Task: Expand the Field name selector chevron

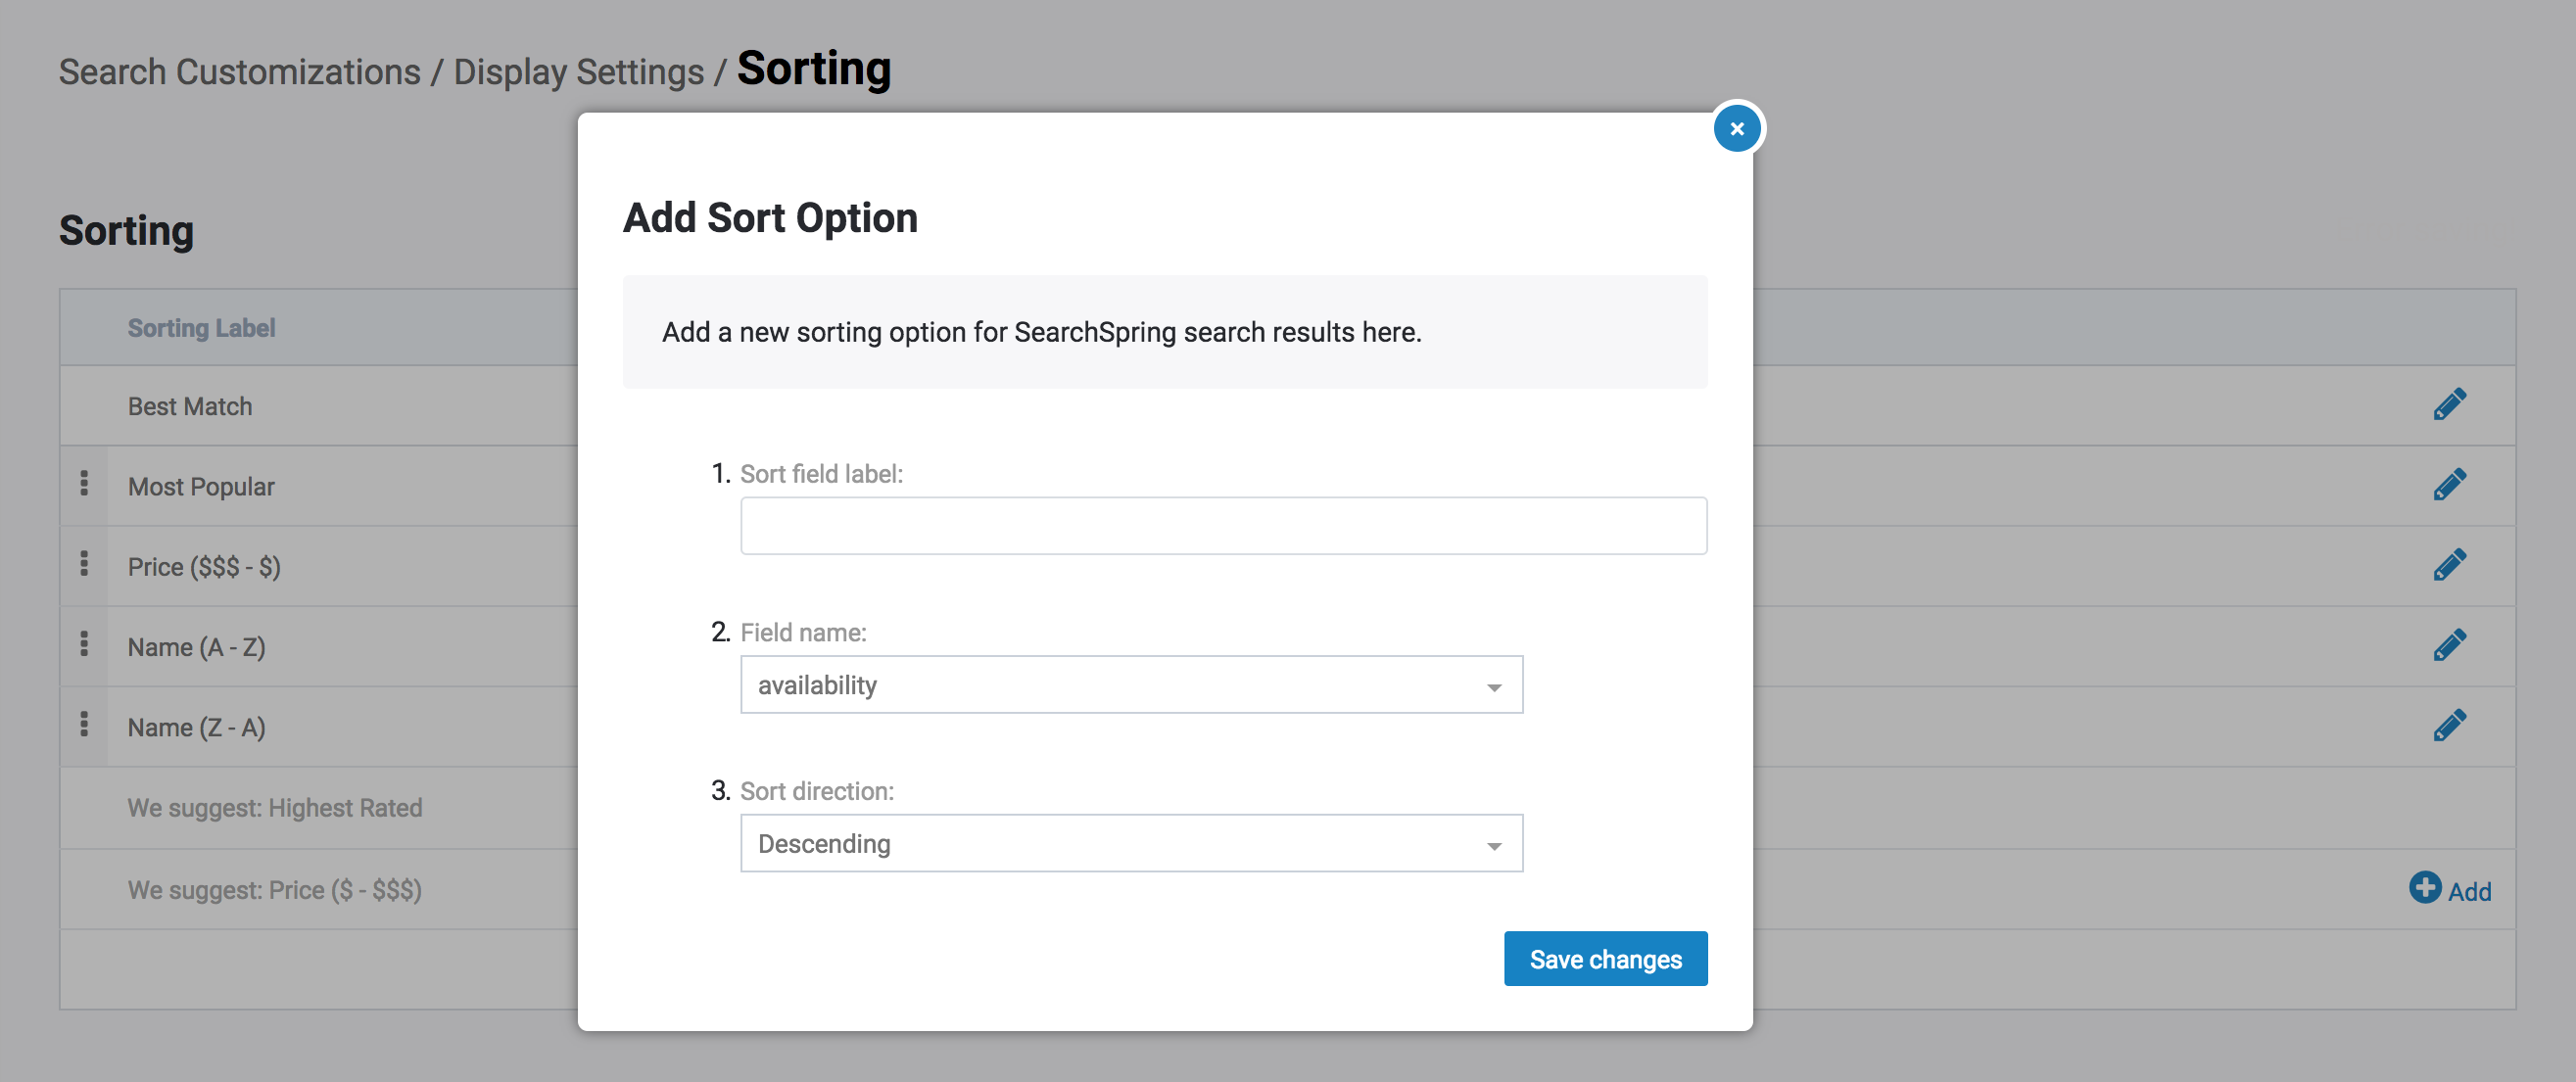Action: pos(1492,686)
